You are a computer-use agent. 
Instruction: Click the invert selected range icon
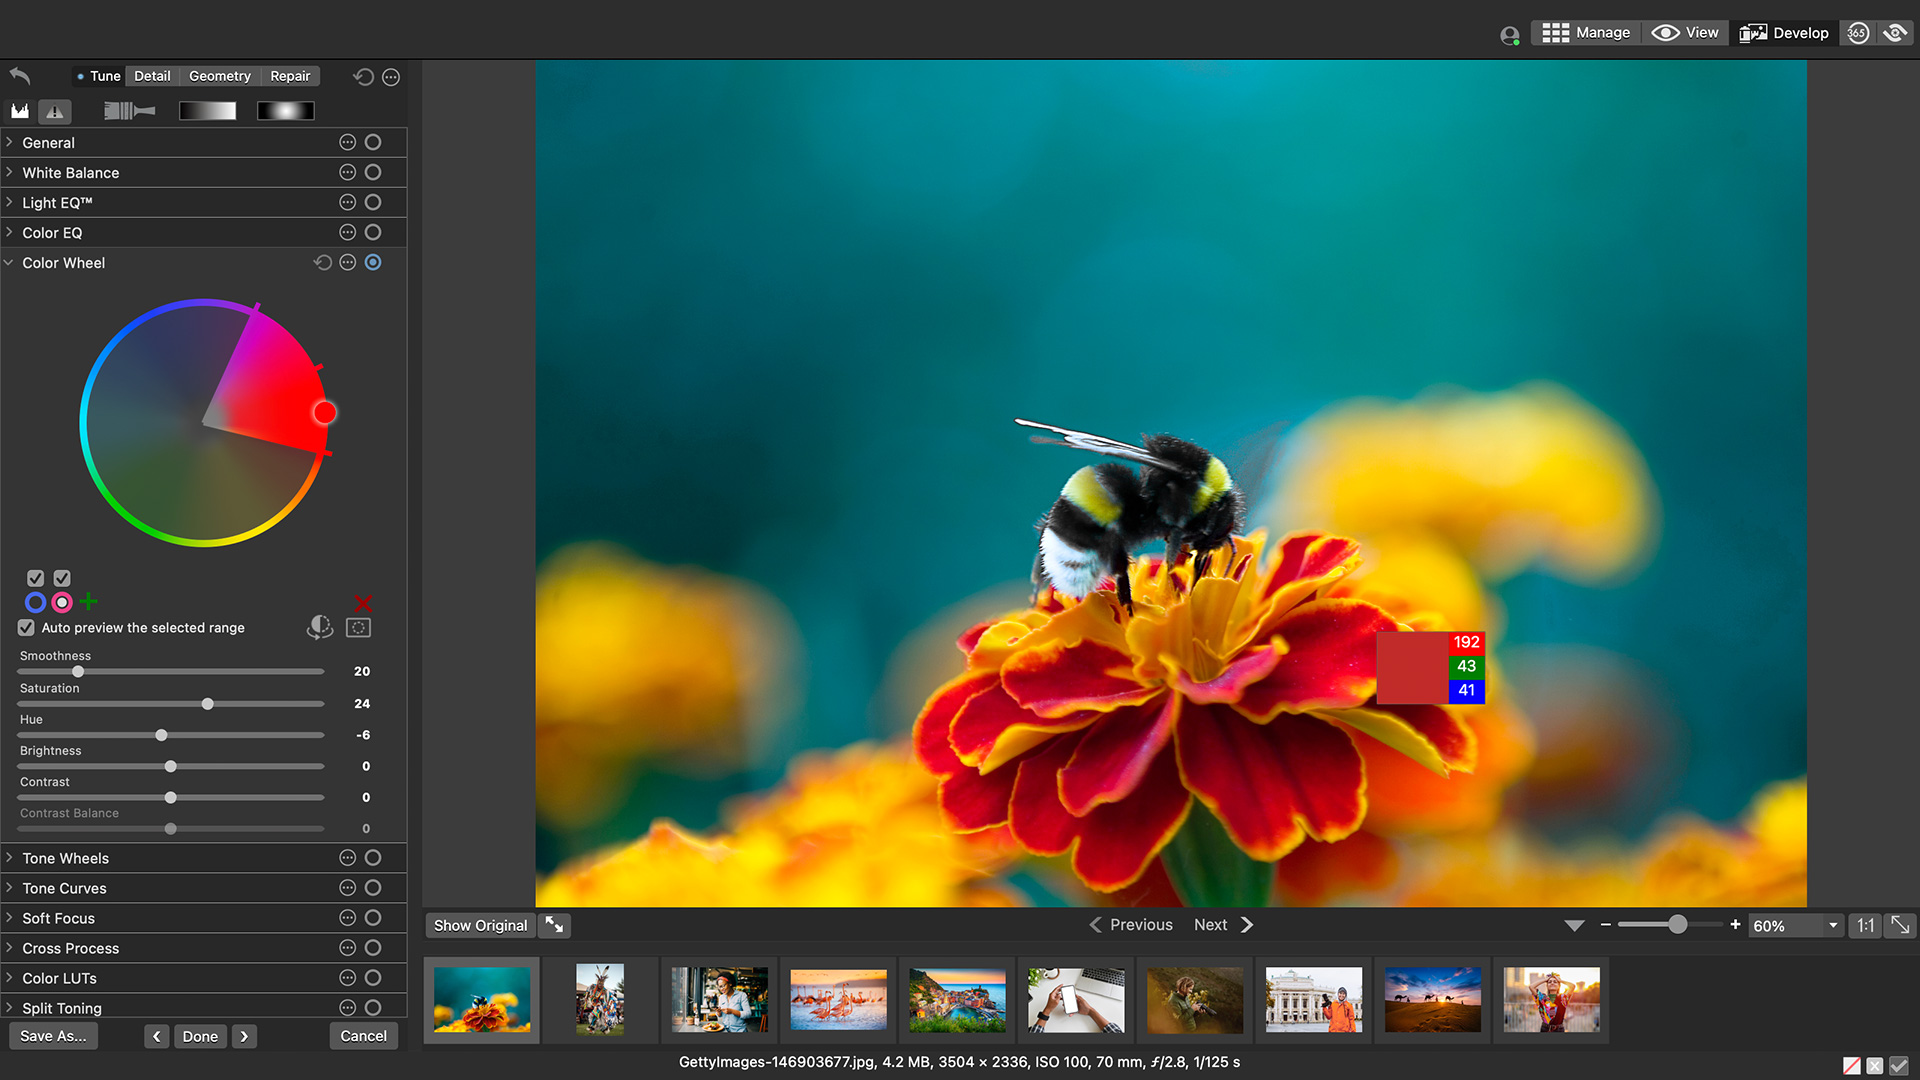[320, 627]
